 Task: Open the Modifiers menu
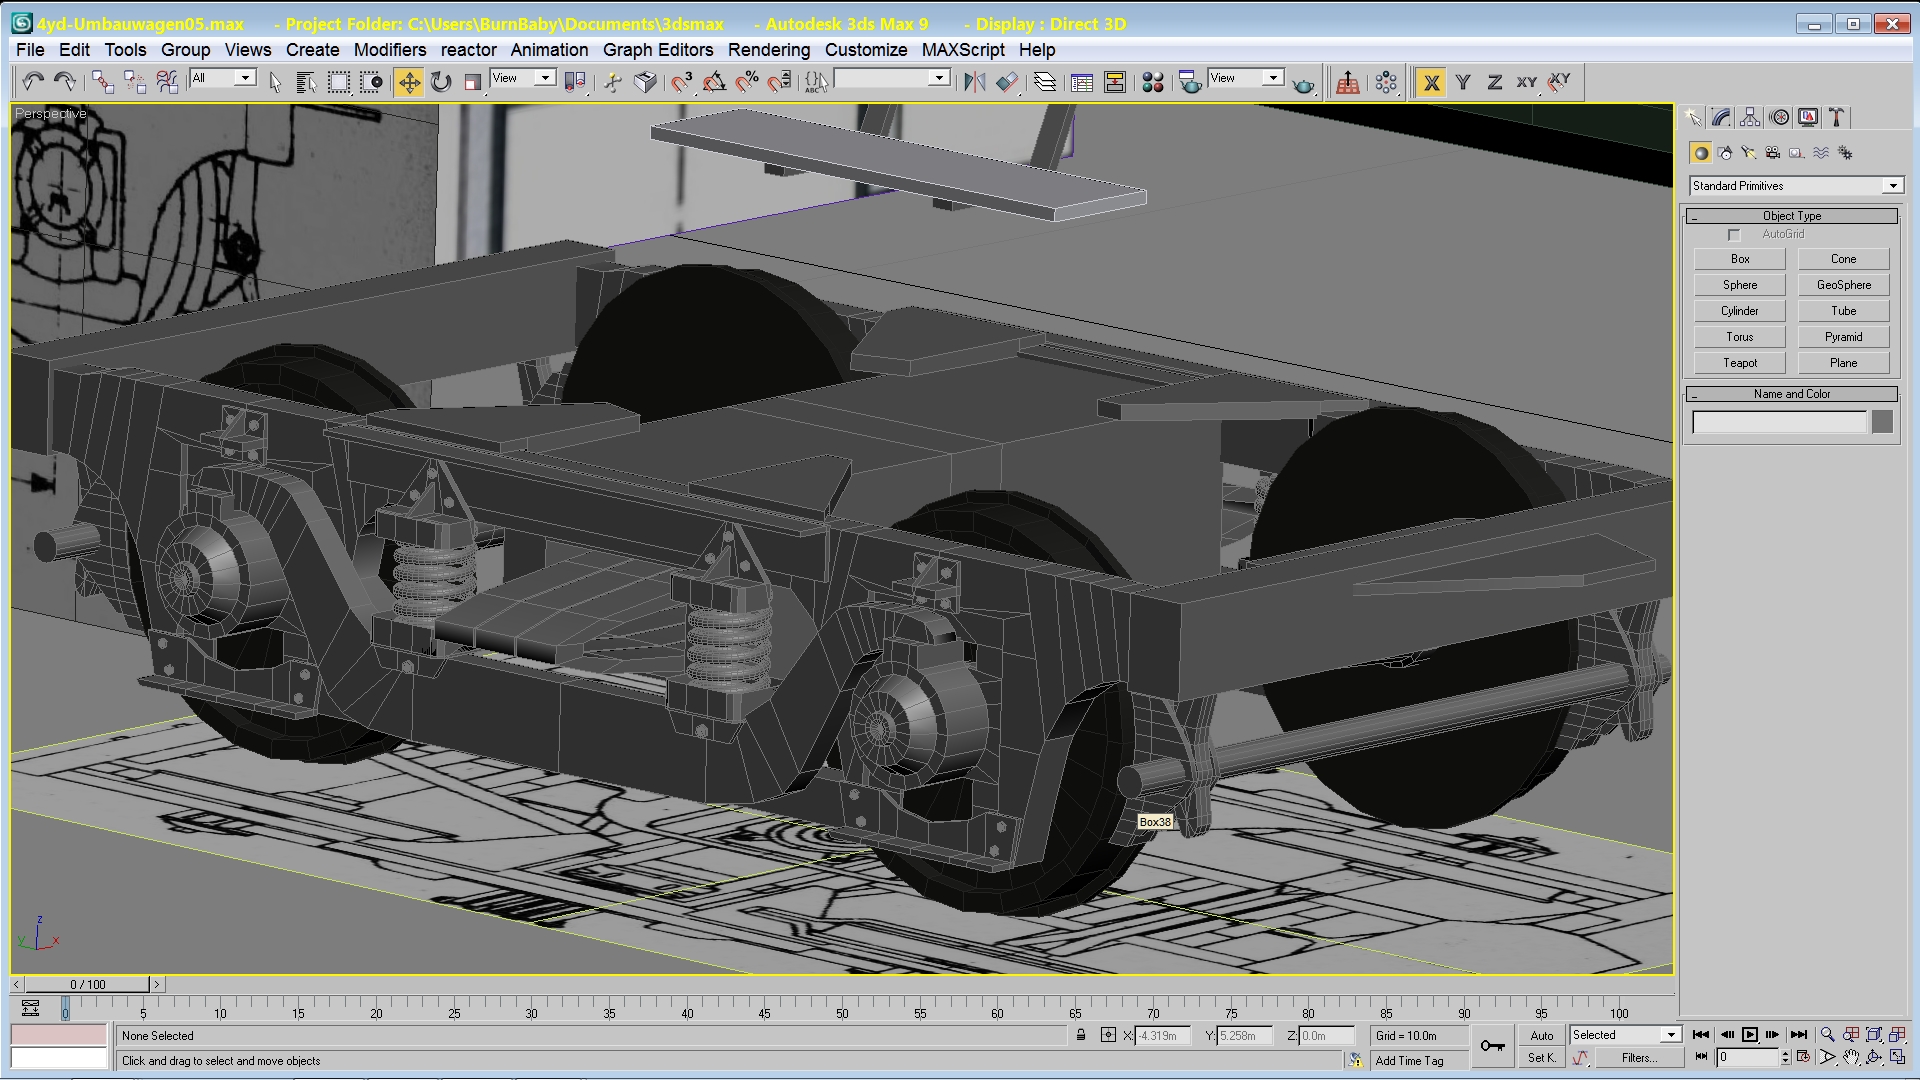pos(389,50)
